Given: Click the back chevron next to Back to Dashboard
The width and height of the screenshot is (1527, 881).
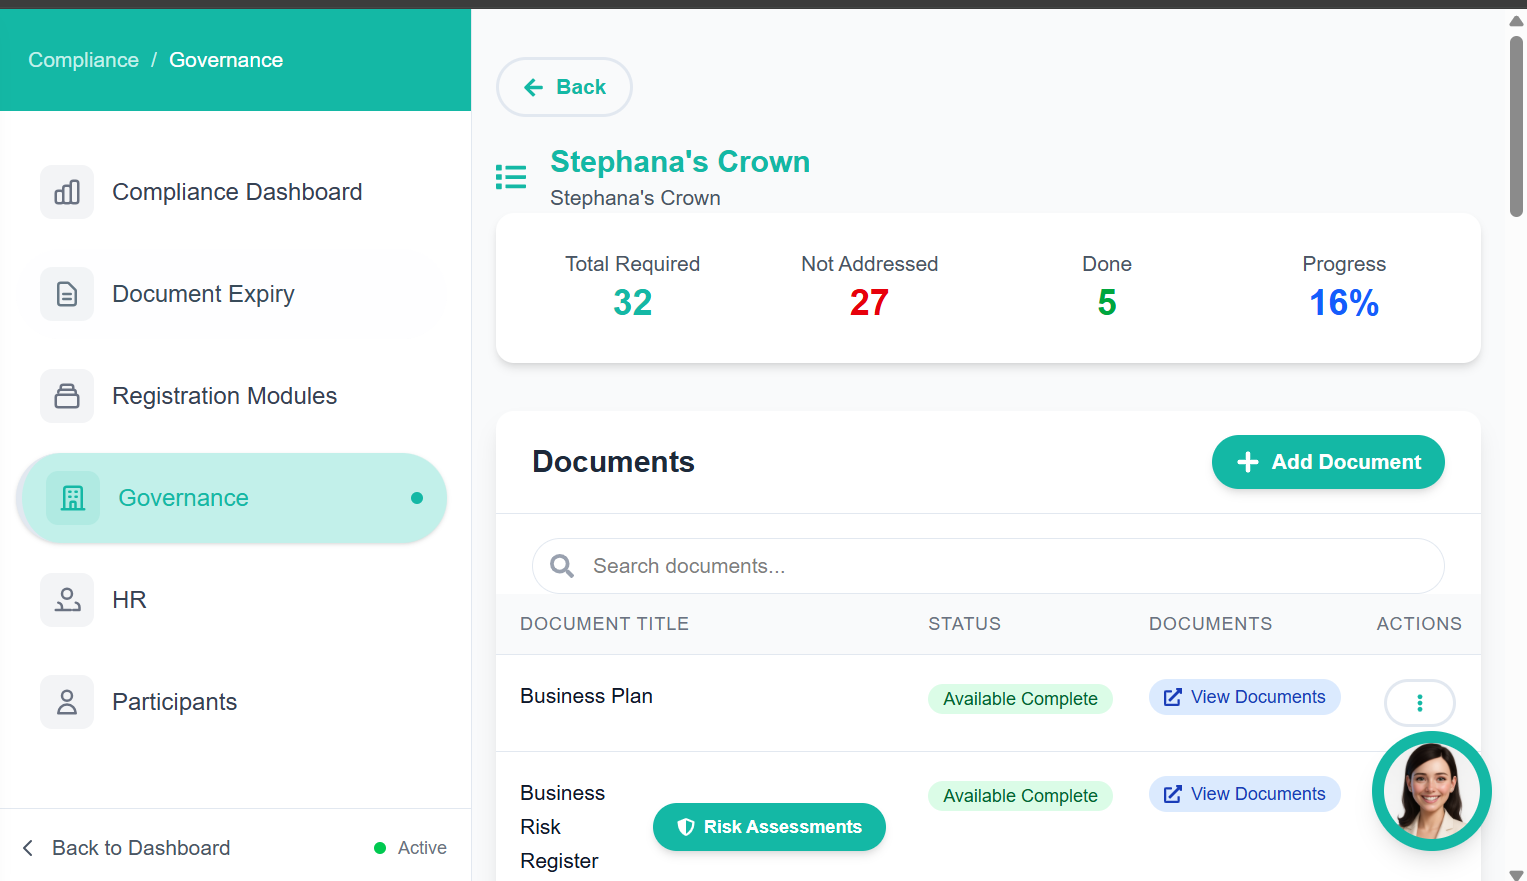Looking at the screenshot, I should pos(27,848).
